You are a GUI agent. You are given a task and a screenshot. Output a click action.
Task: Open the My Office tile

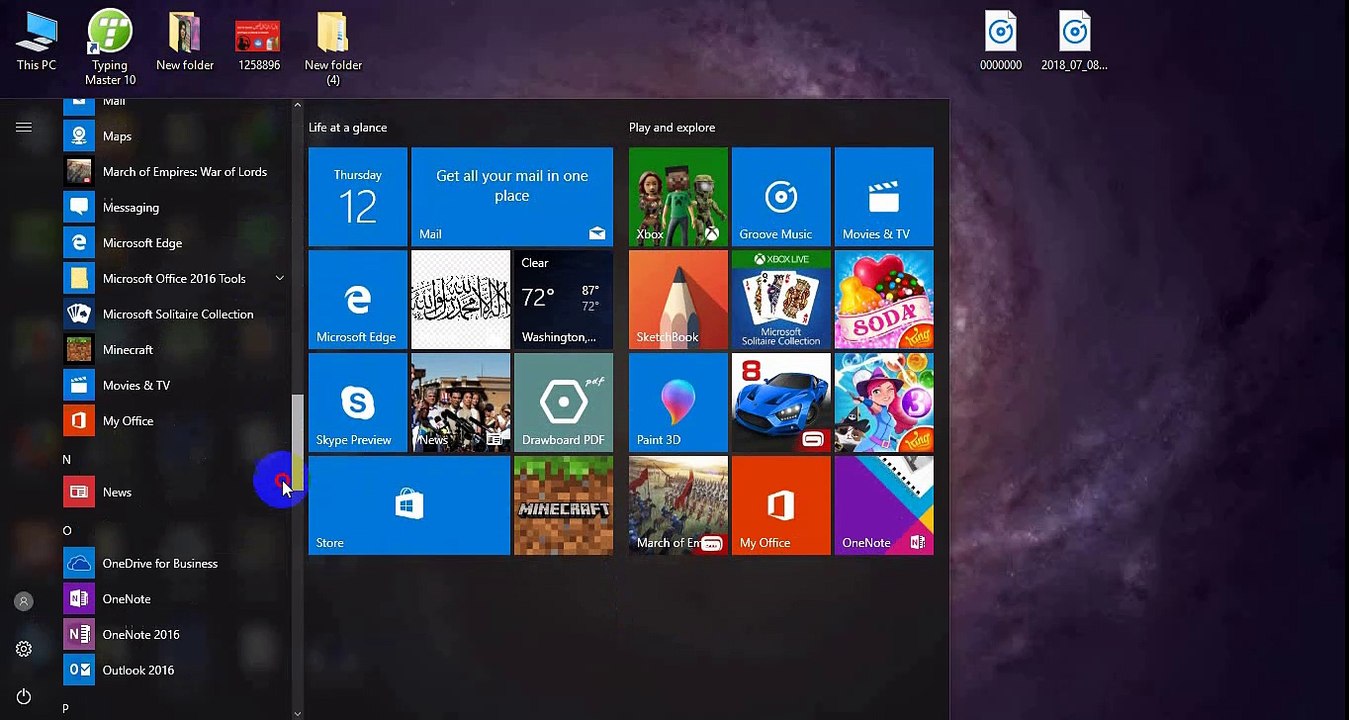pyautogui.click(x=781, y=506)
